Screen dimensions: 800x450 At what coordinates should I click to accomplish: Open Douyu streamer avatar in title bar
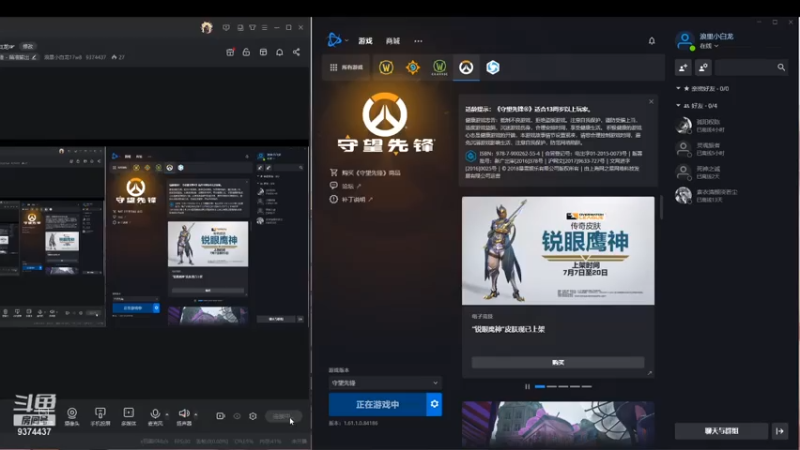pos(207,27)
